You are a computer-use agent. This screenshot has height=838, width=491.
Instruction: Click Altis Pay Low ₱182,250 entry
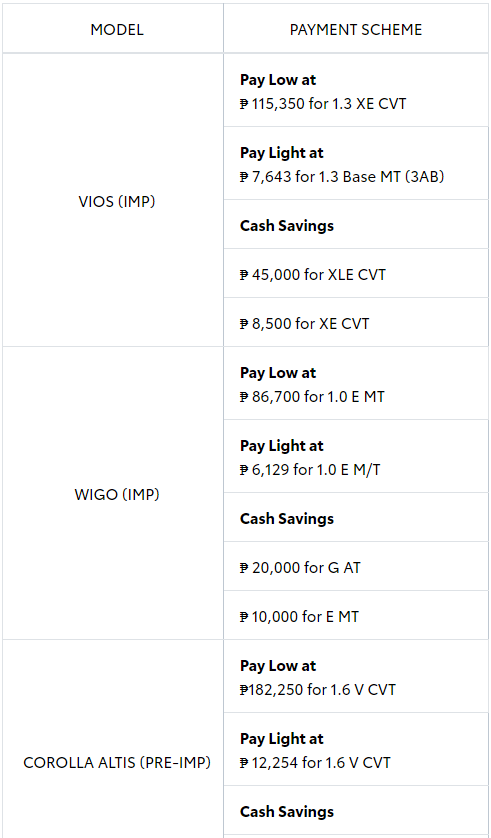[x=356, y=676]
